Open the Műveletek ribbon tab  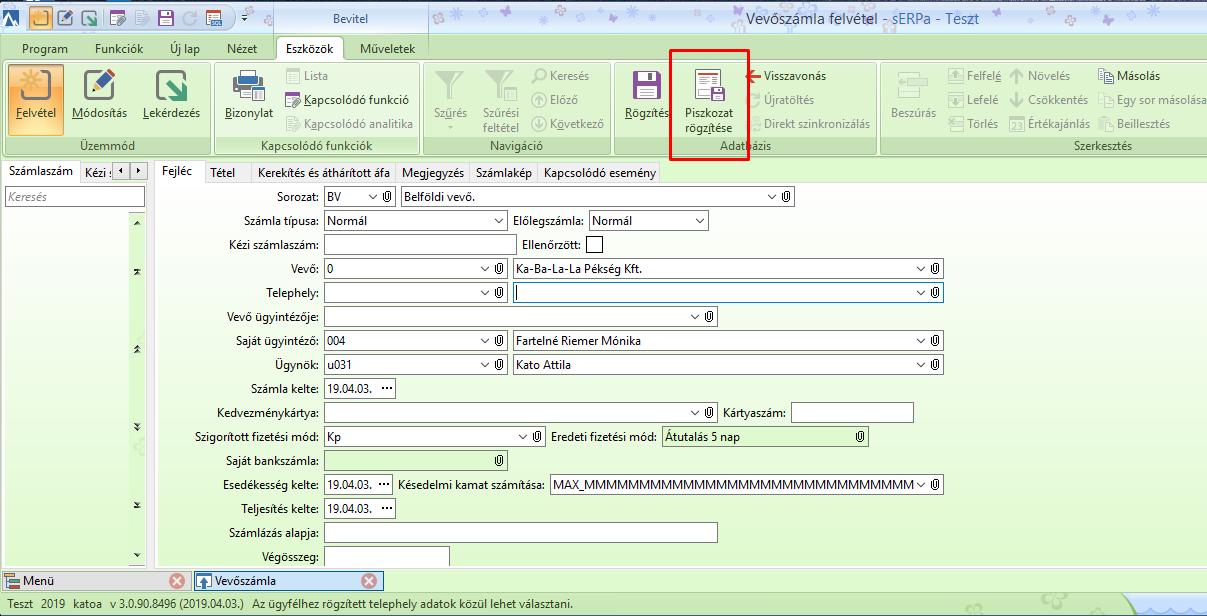point(386,49)
